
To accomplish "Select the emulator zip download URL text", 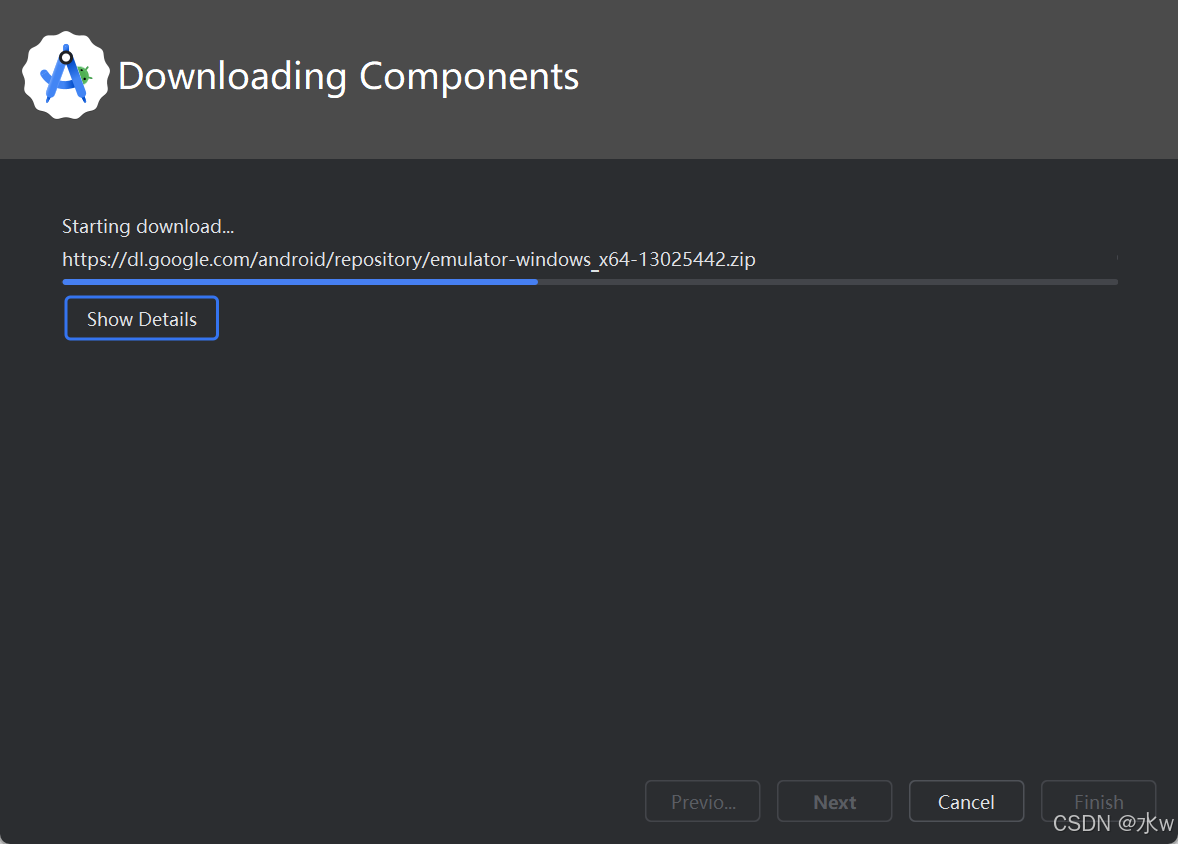I will tap(409, 259).
